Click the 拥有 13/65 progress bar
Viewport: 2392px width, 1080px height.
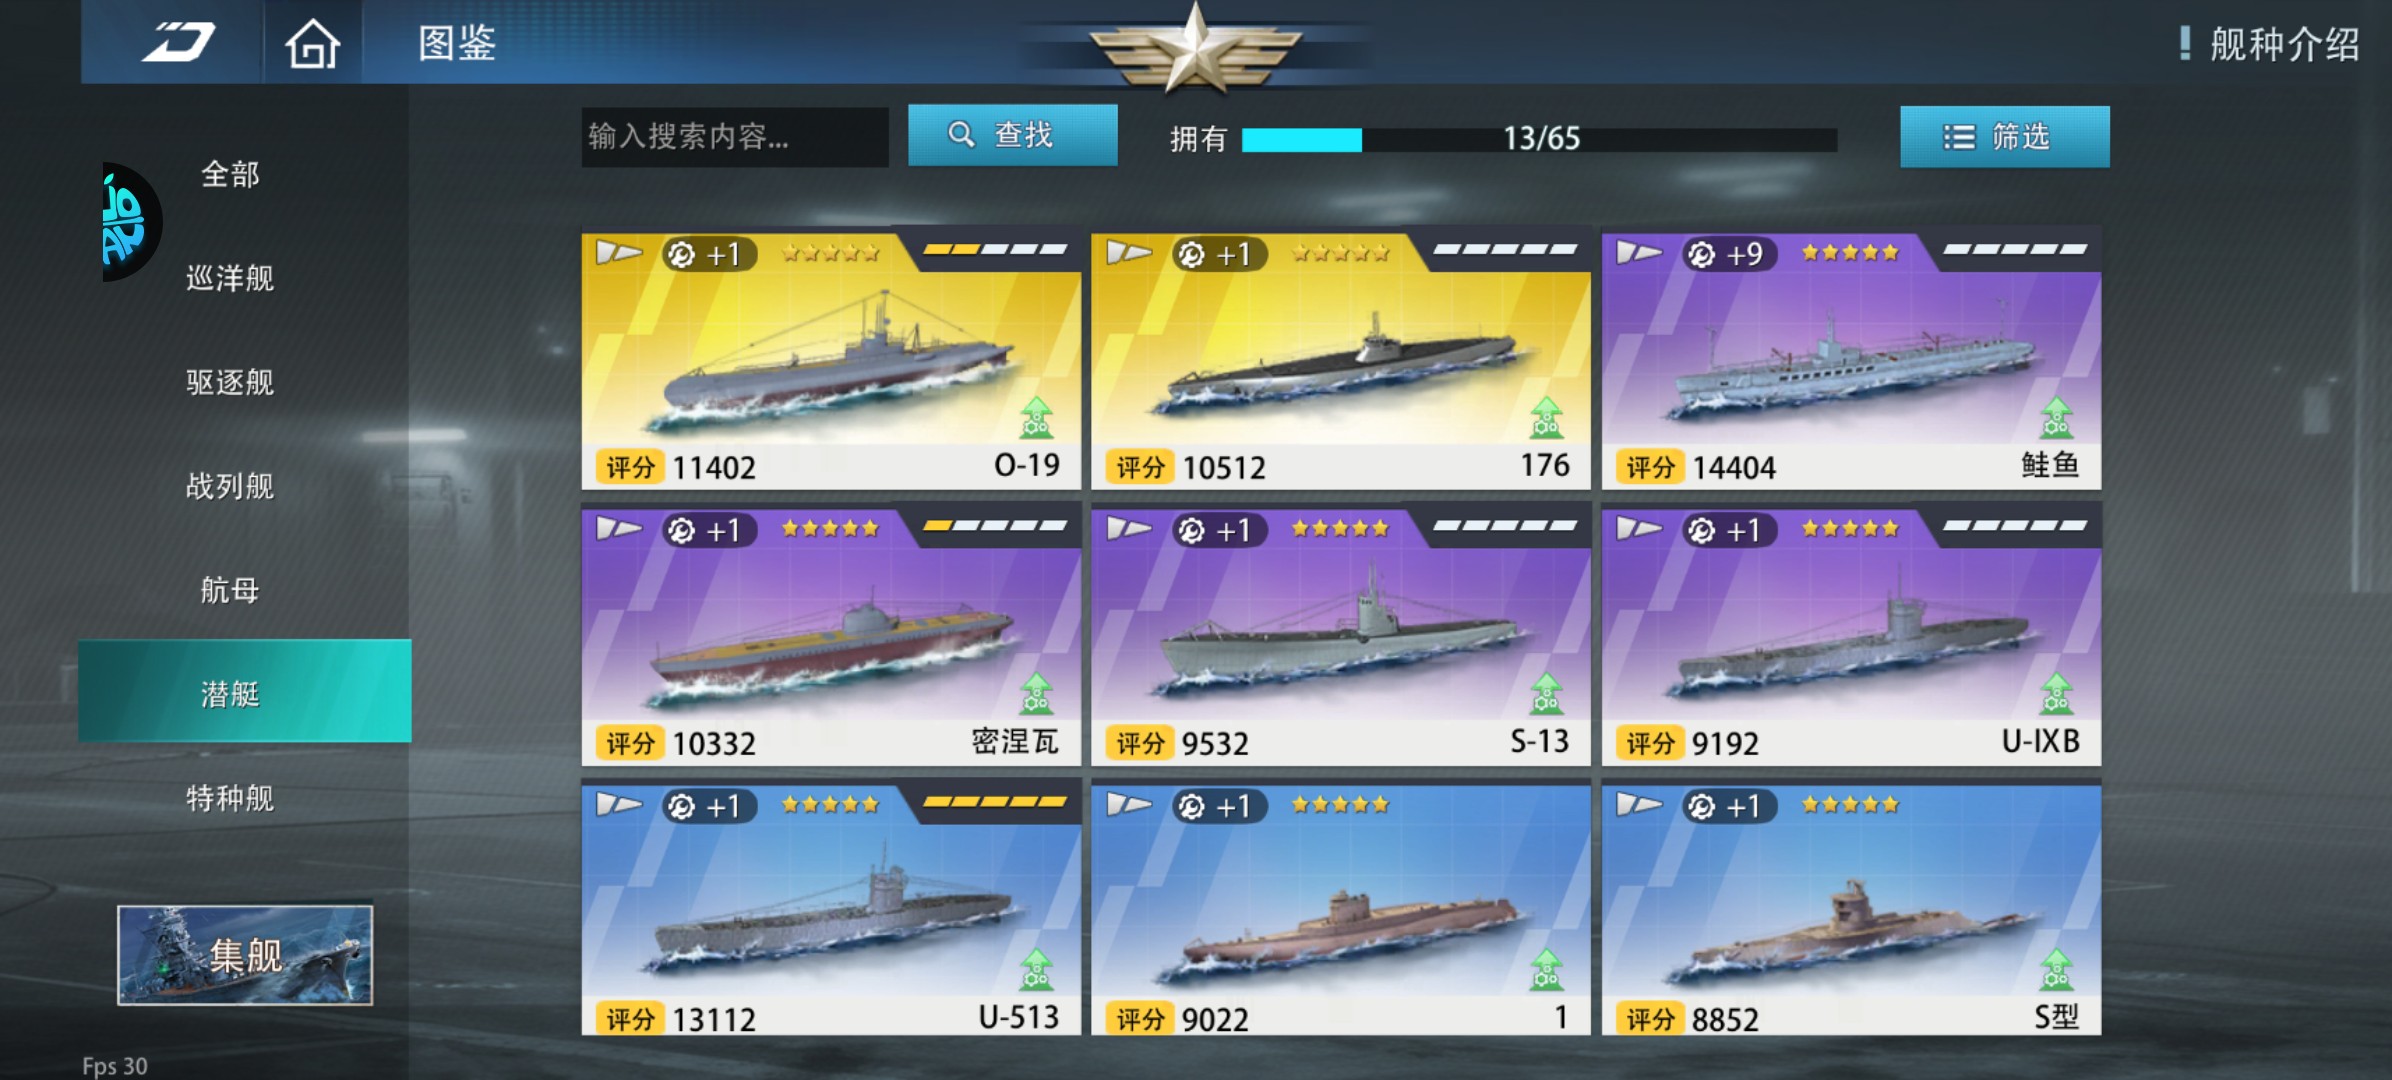coord(1539,139)
